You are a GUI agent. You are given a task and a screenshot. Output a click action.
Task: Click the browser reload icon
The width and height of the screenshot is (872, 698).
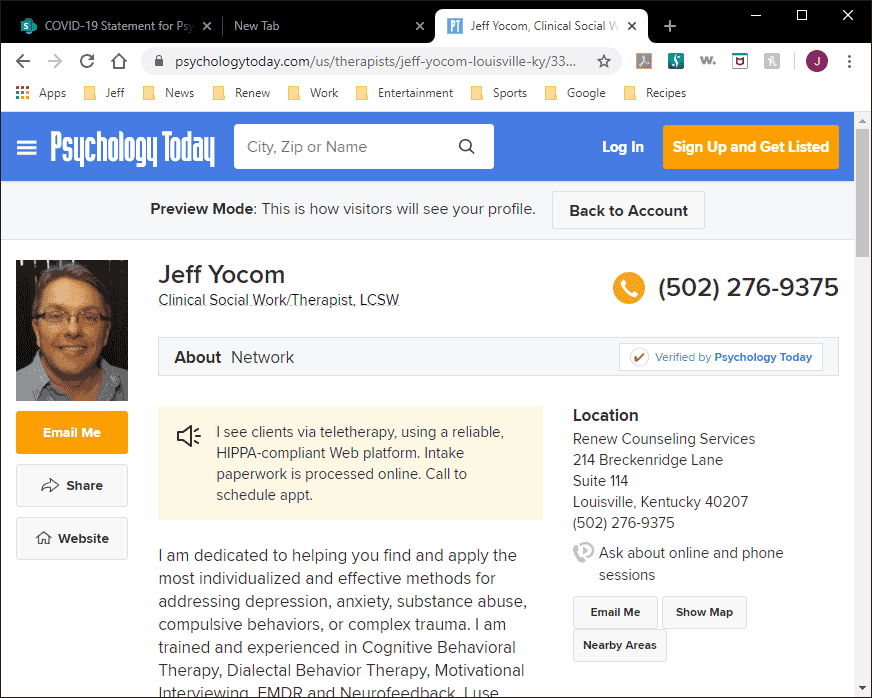(x=87, y=61)
